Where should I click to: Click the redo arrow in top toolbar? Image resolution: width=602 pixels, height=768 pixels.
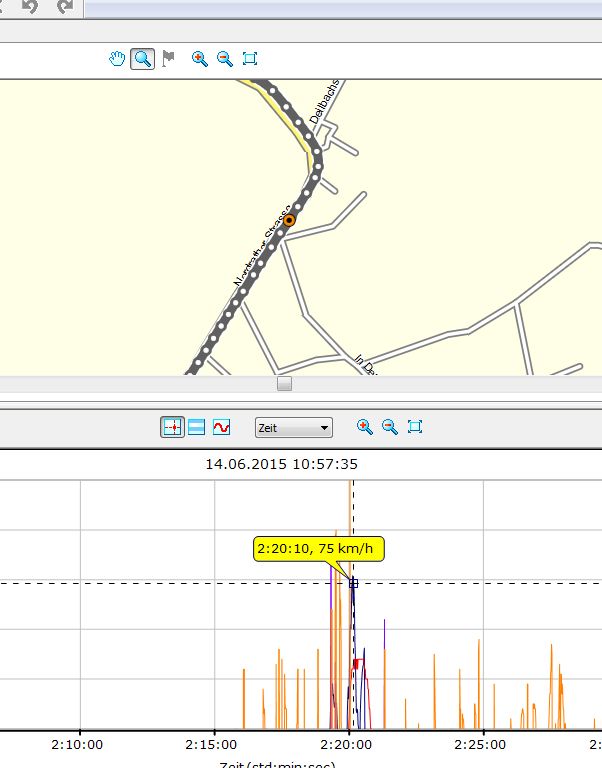(65, 7)
